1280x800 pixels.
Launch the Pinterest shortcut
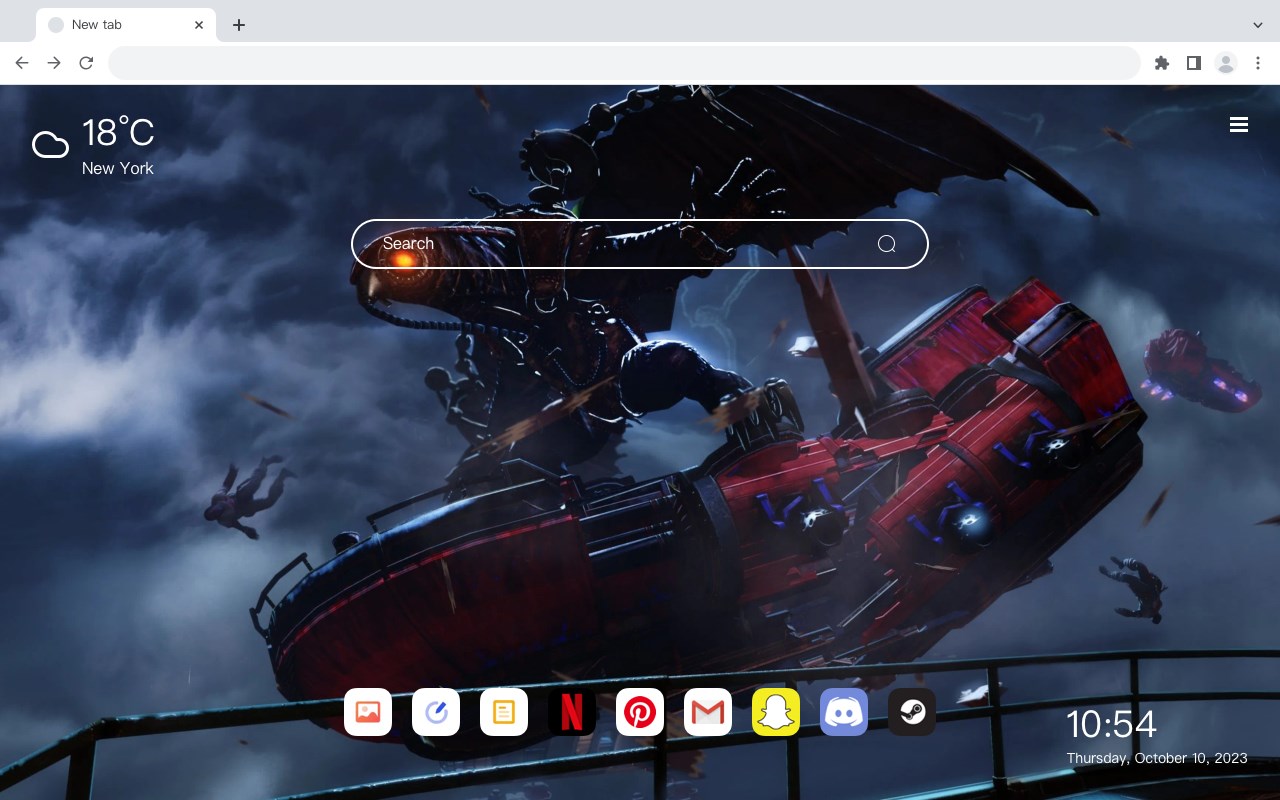[640, 712]
